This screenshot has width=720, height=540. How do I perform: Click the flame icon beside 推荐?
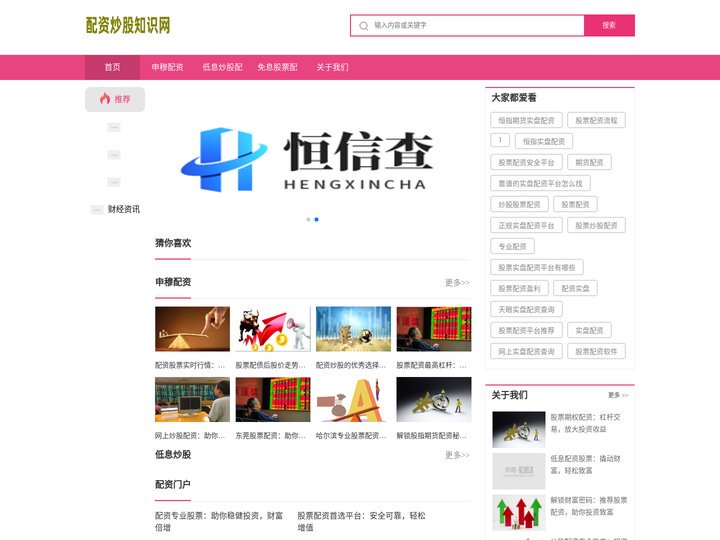105,98
